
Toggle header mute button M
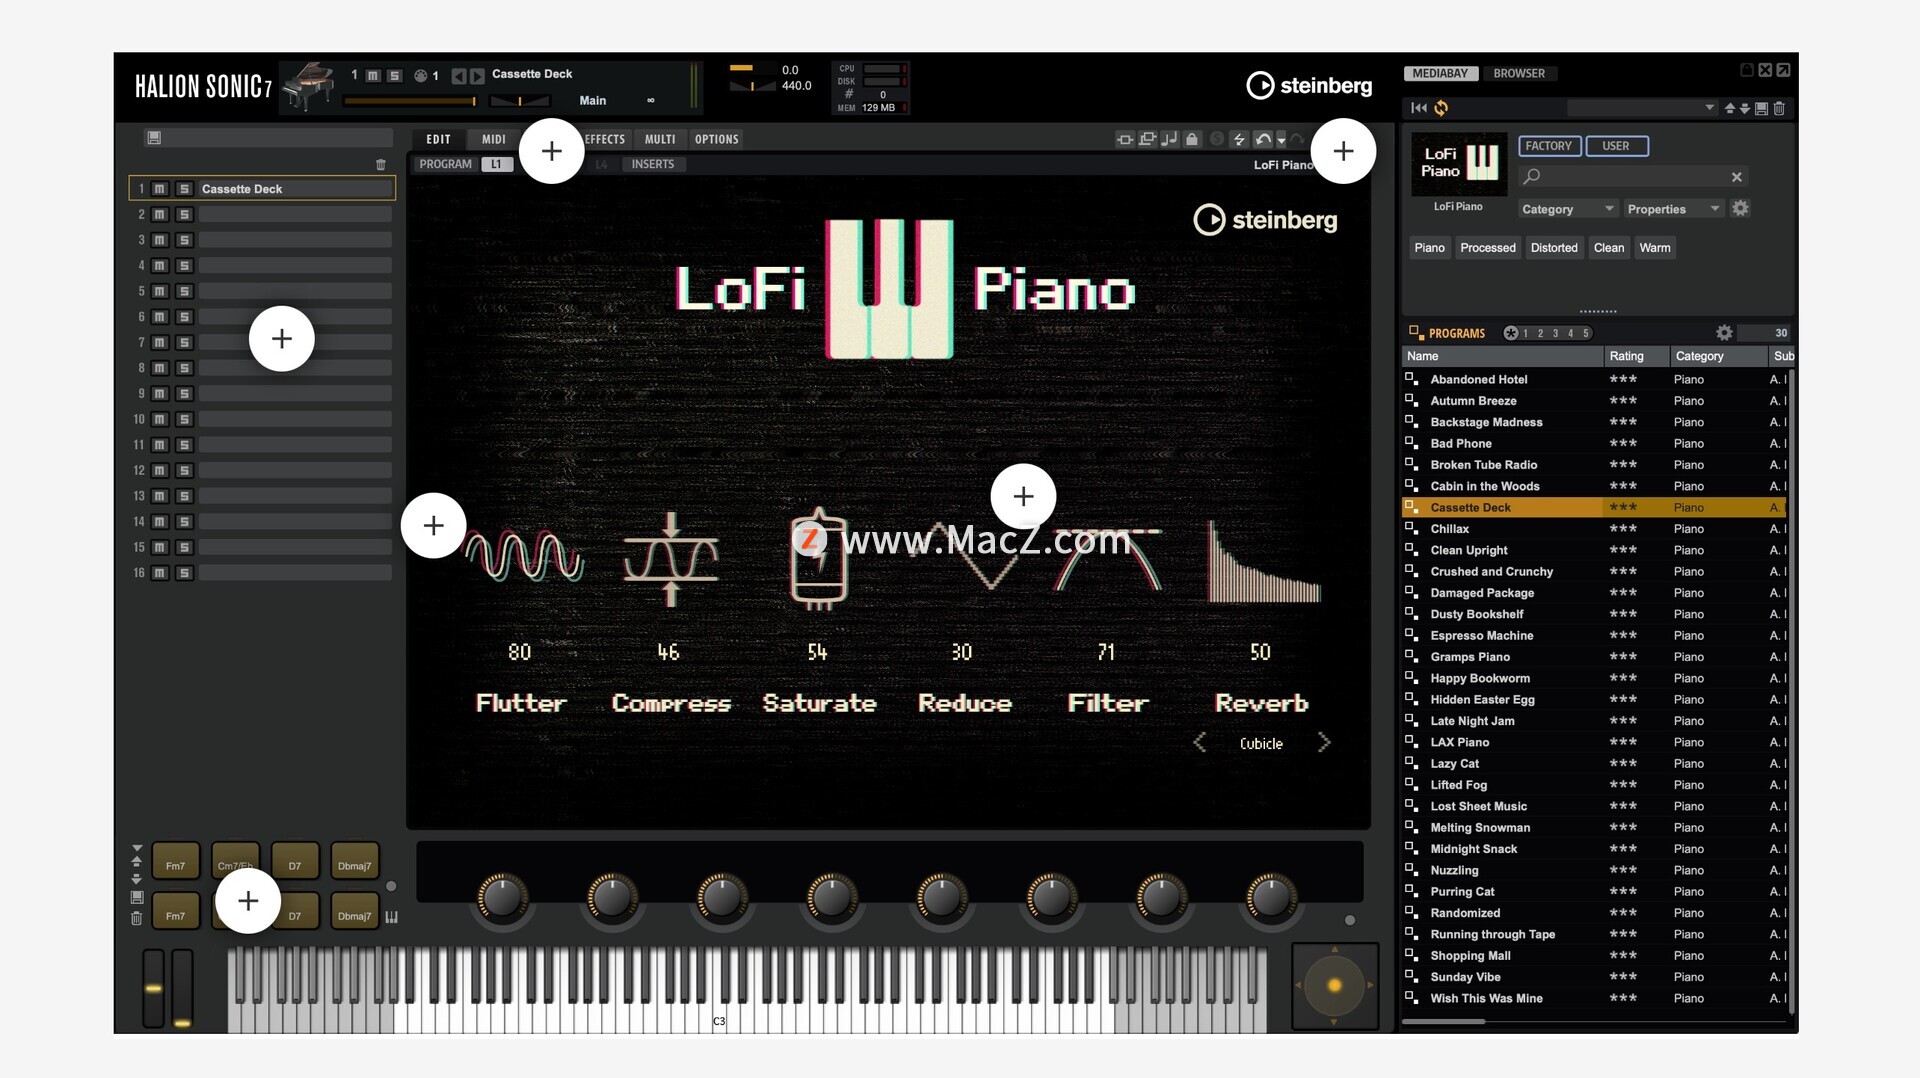[x=373, y=76]
